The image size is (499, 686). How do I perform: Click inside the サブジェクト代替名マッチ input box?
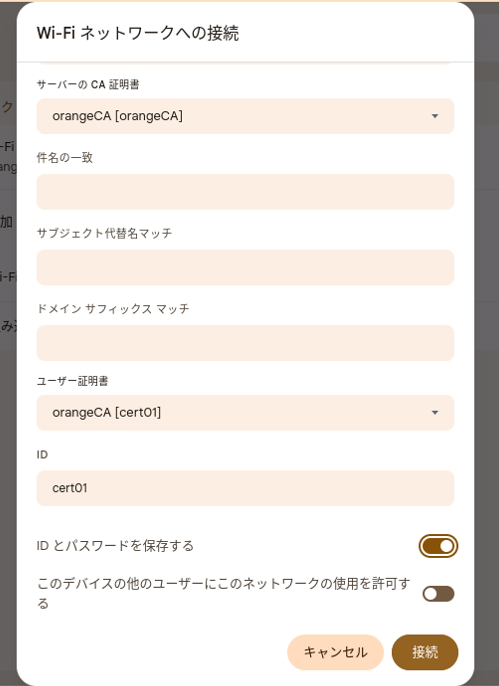[245, 267]
